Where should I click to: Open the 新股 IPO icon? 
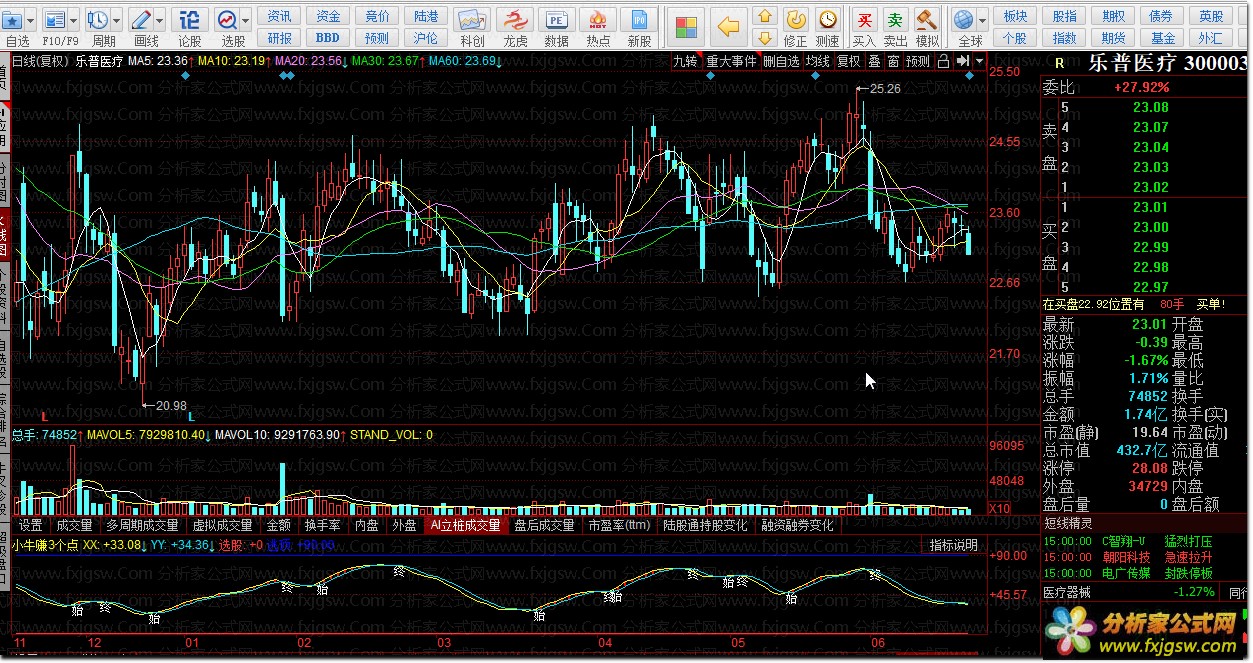pyautogui.click(x=640, y=20)
